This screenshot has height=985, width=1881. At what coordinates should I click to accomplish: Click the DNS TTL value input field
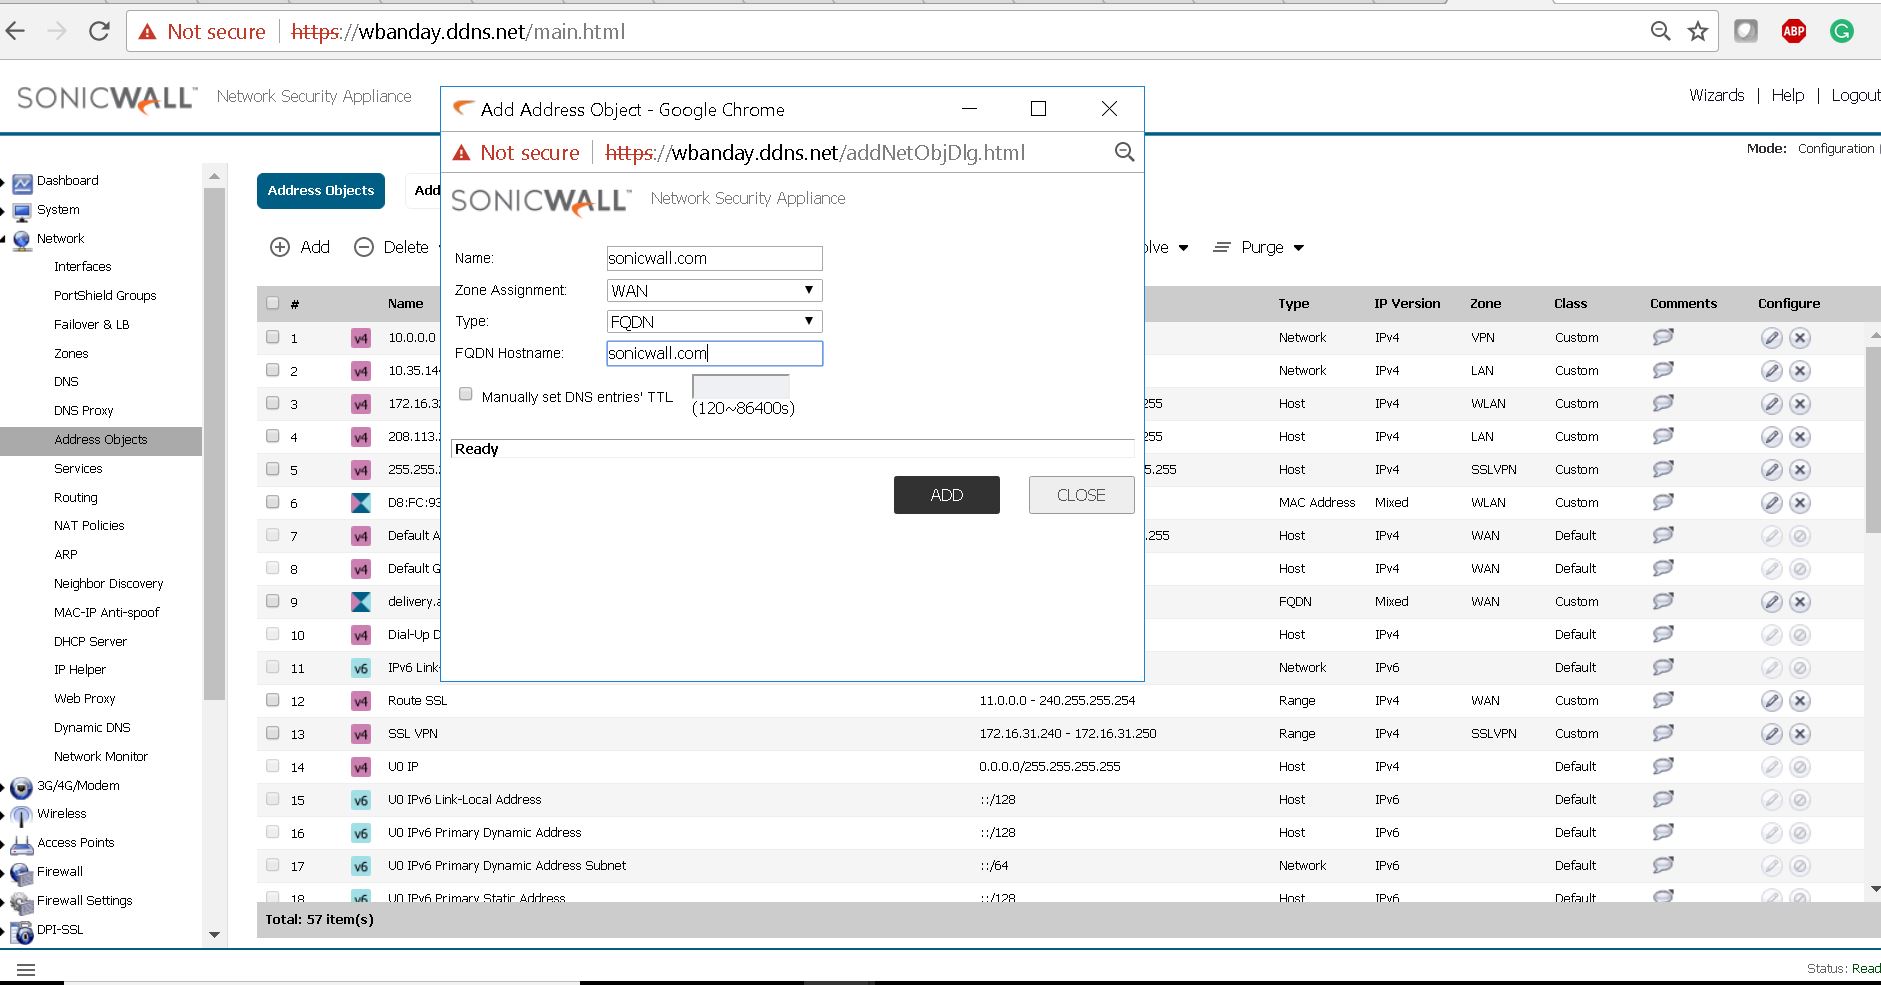[x=741, y=386]
